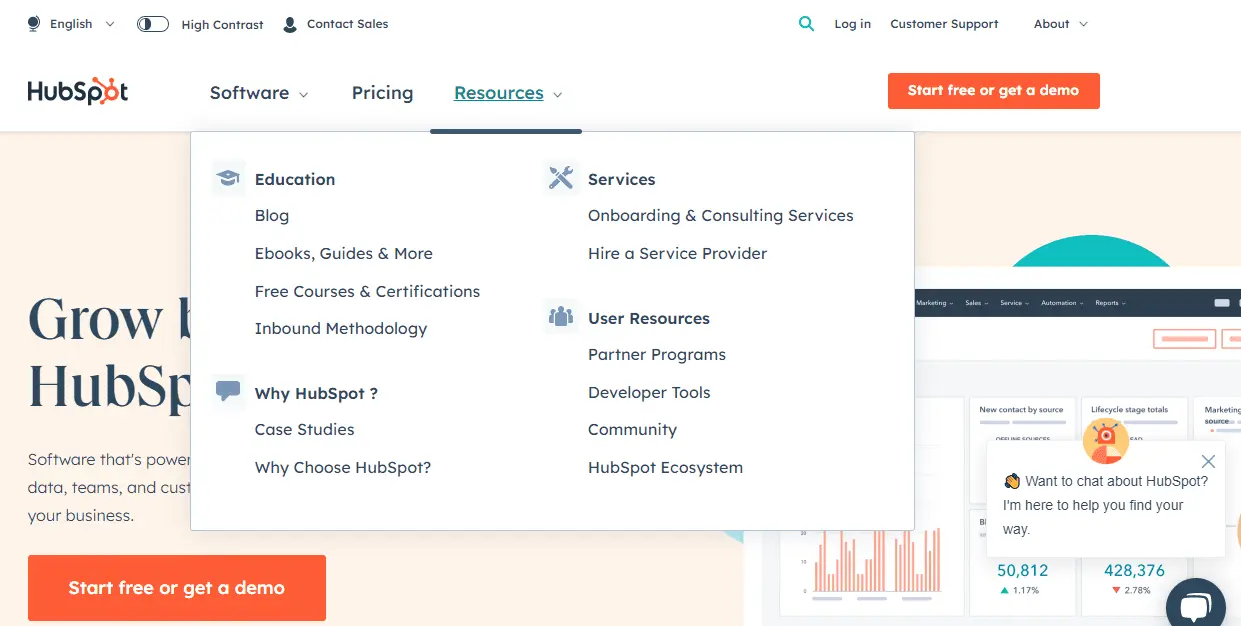Click the HubSpot logo

[x=78, y=92]
